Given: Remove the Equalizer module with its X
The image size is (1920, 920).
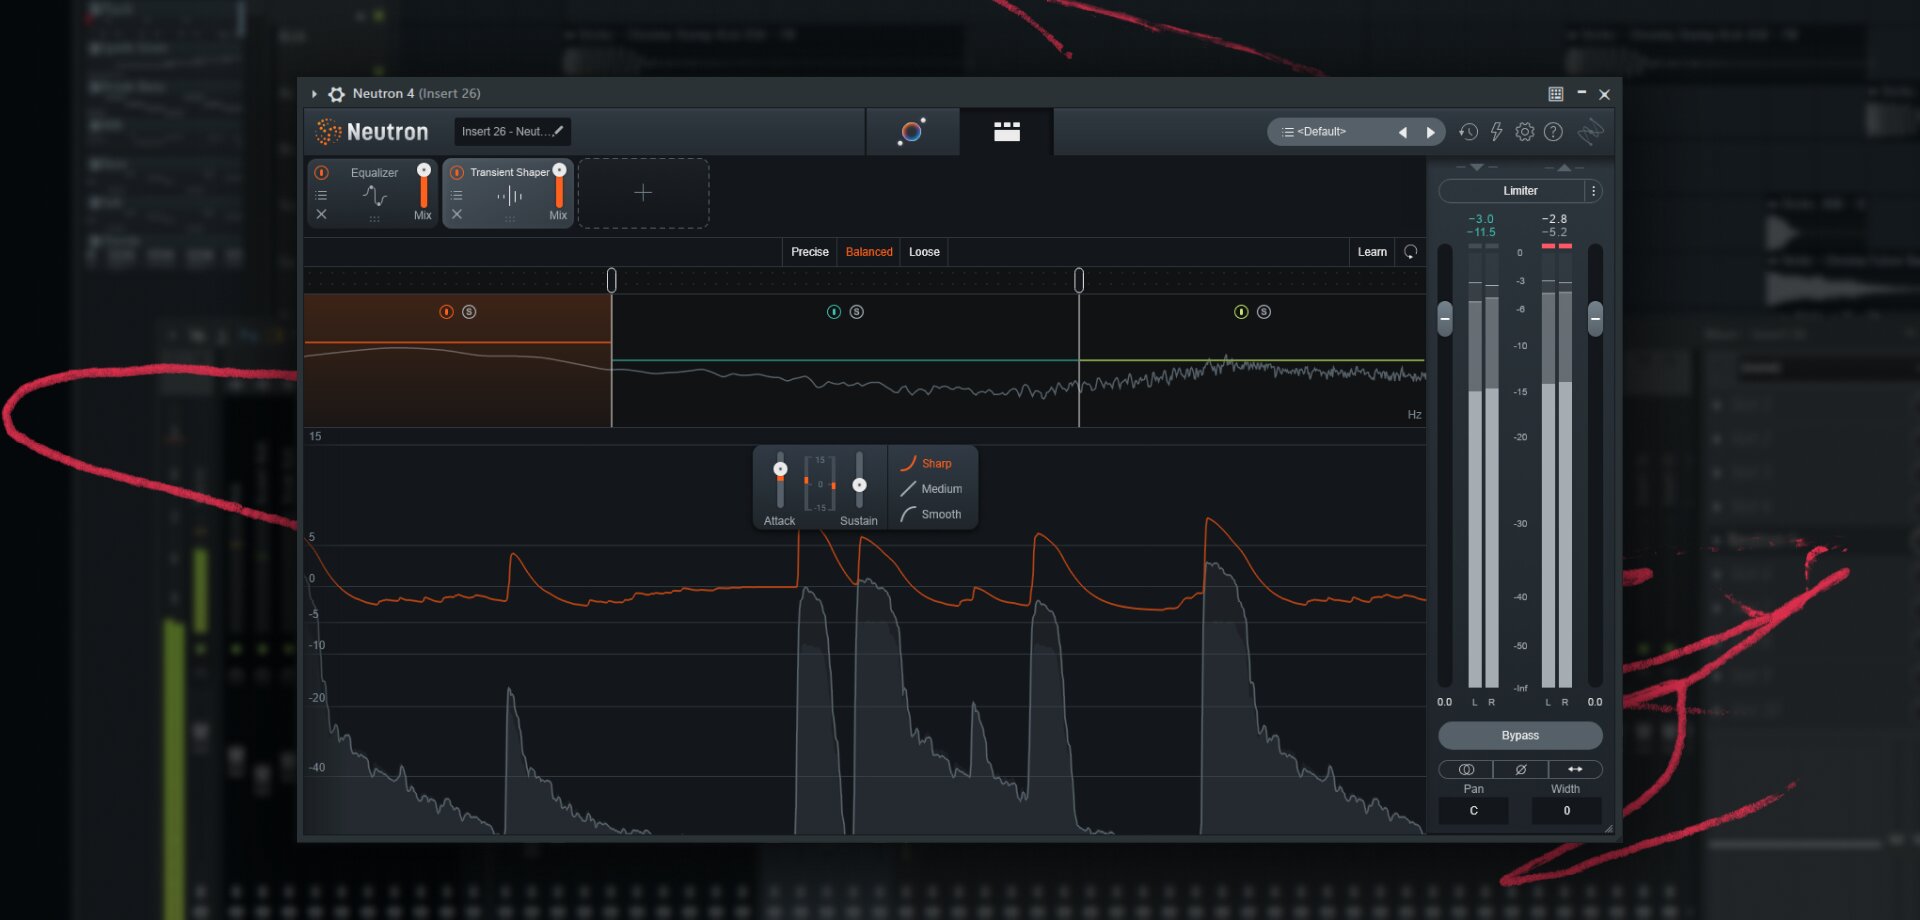Looking at the screenshot, I should pos(321,214).
